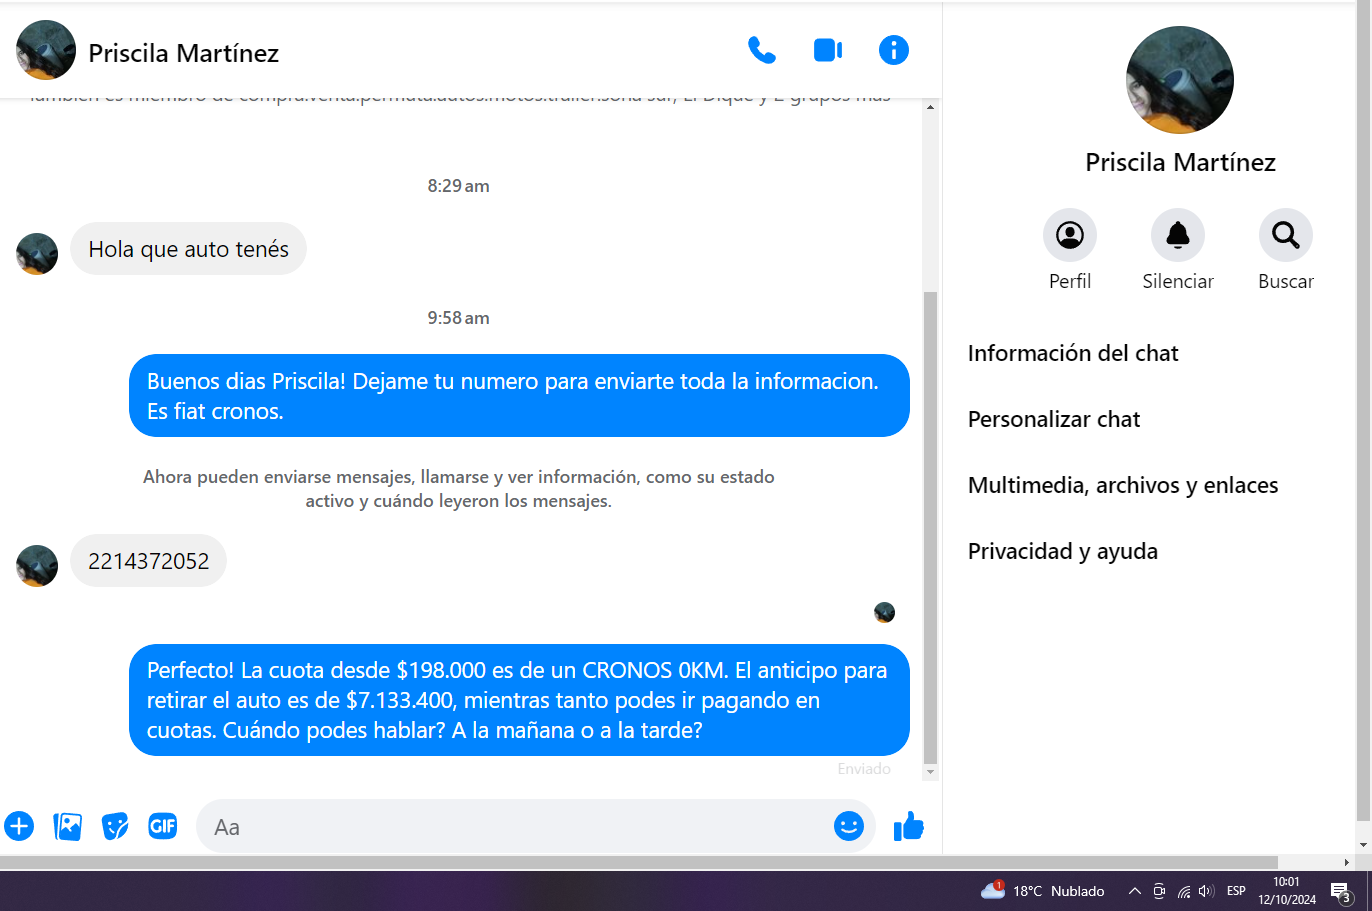The height and width of the screenshot is (911, 1372).
Task: Select the 'Hola que auto tenés' message
Action: coord(188,249)
